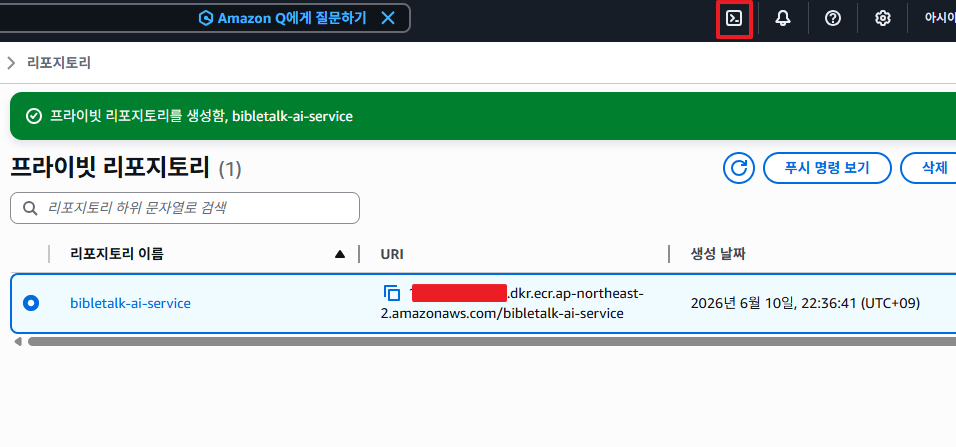Open the notifications bell

[x=783, y=19]
